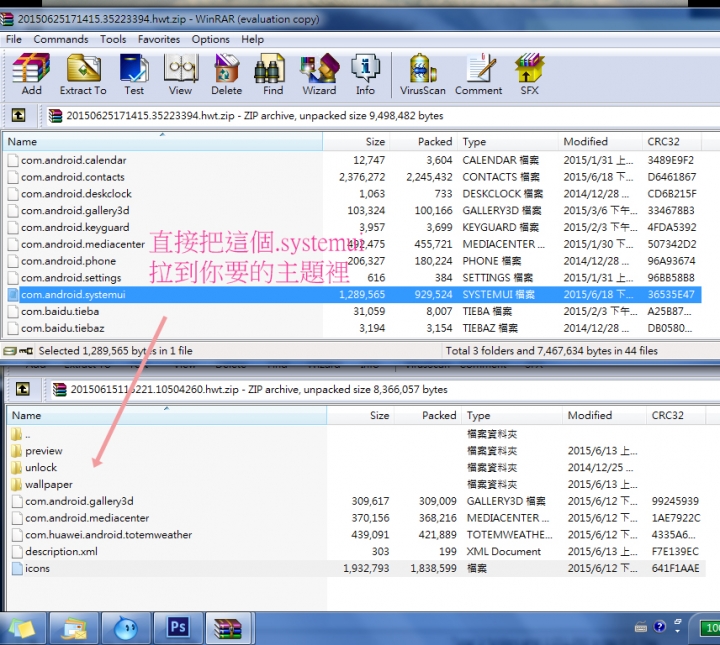
Task: Open the Help menu
Action: tap(253, 39)
